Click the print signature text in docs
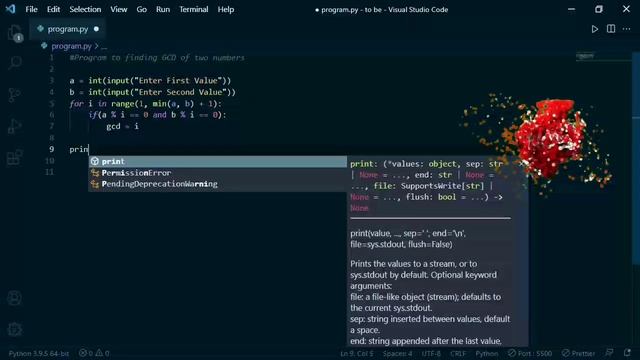640x360 pixels. click(427, 186)
